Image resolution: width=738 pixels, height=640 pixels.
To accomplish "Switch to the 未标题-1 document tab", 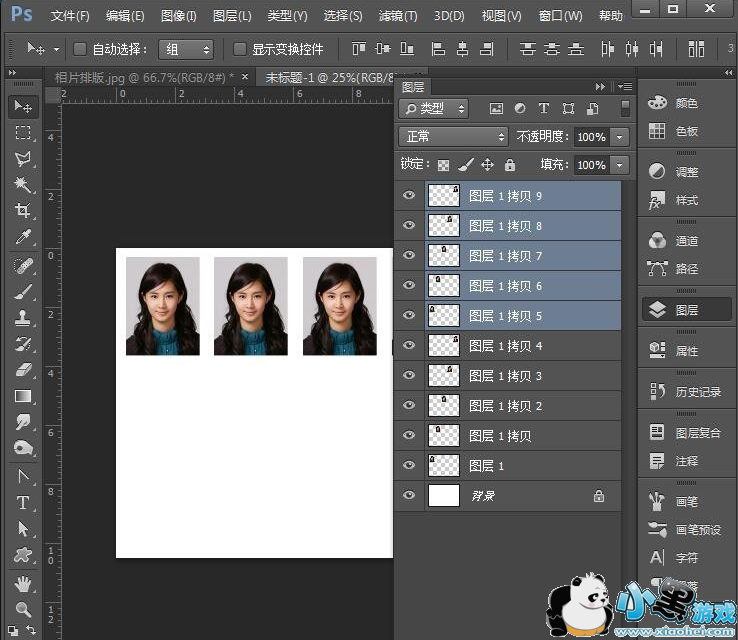I will (312, 77).
